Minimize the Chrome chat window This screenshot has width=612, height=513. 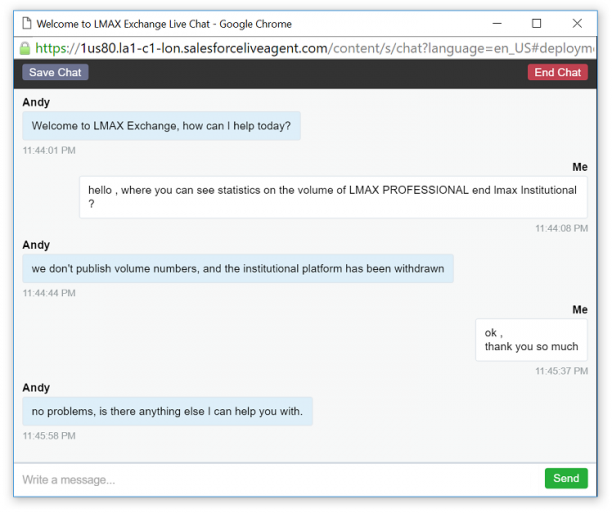click(497, 23)
